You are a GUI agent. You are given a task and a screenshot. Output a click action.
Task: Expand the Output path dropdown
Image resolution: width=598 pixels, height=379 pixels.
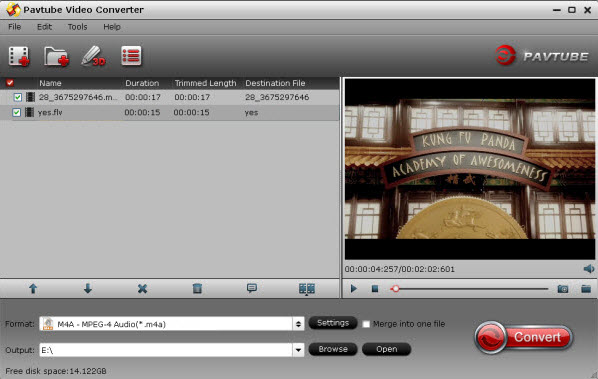[x=298, y=350]
